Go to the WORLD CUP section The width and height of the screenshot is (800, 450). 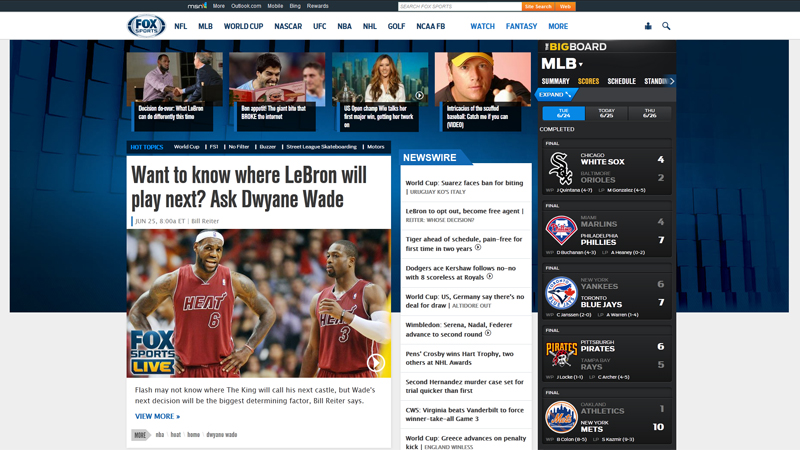click(243, 26)
